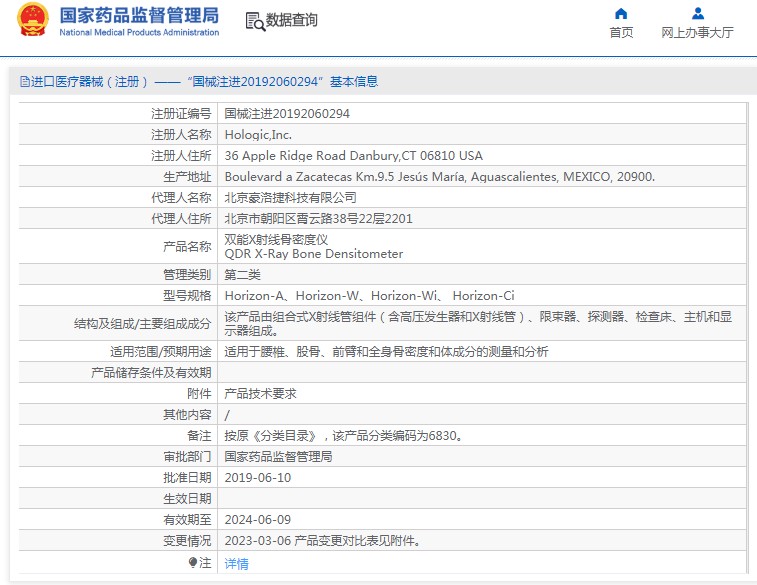Open the 详情 details link
The width and height of the screenshot is (757, 585).
pyautogui.click(x=237, y=563)
